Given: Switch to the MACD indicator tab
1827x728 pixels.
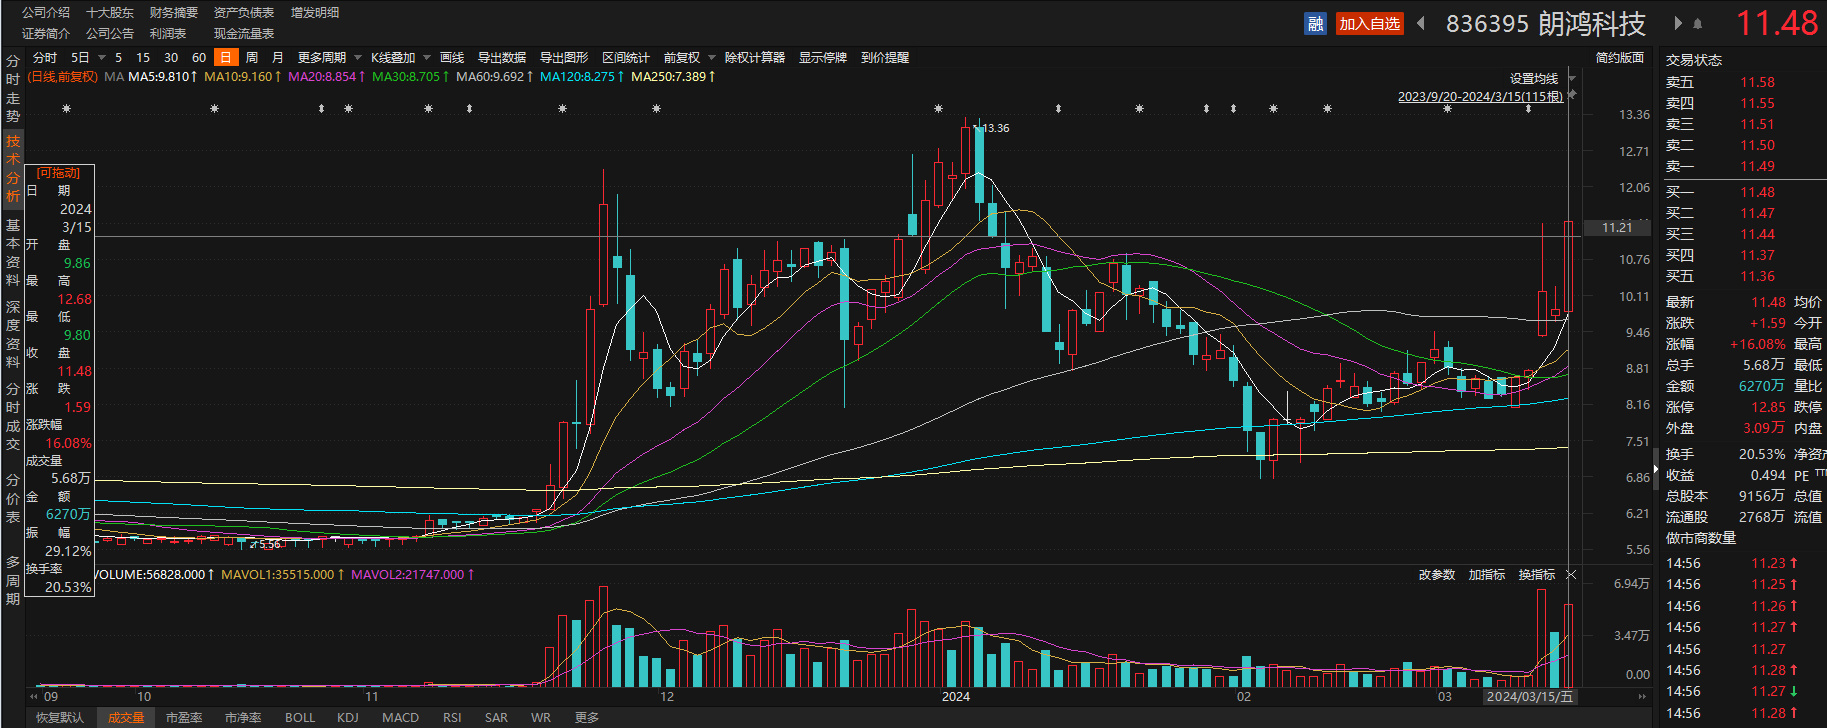Looking at the screenshot, I should tap(400, 718).
